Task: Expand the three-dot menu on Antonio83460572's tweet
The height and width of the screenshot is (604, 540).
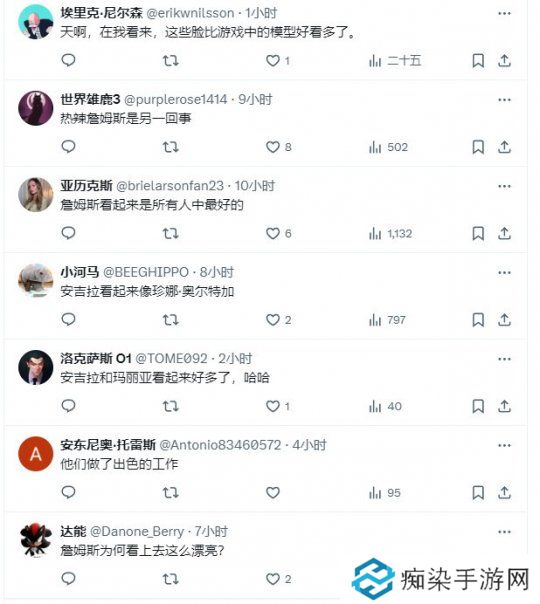Action: pyautogui.click(x=504, y=446)
